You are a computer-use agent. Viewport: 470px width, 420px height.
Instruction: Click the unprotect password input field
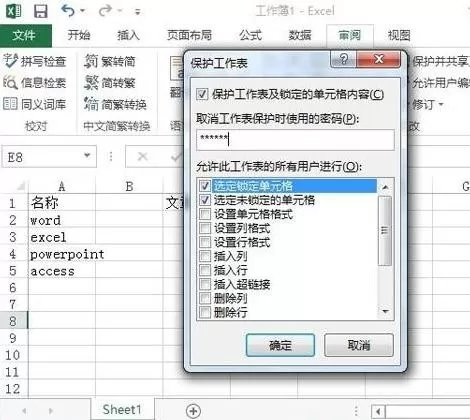tap(295, 140)
